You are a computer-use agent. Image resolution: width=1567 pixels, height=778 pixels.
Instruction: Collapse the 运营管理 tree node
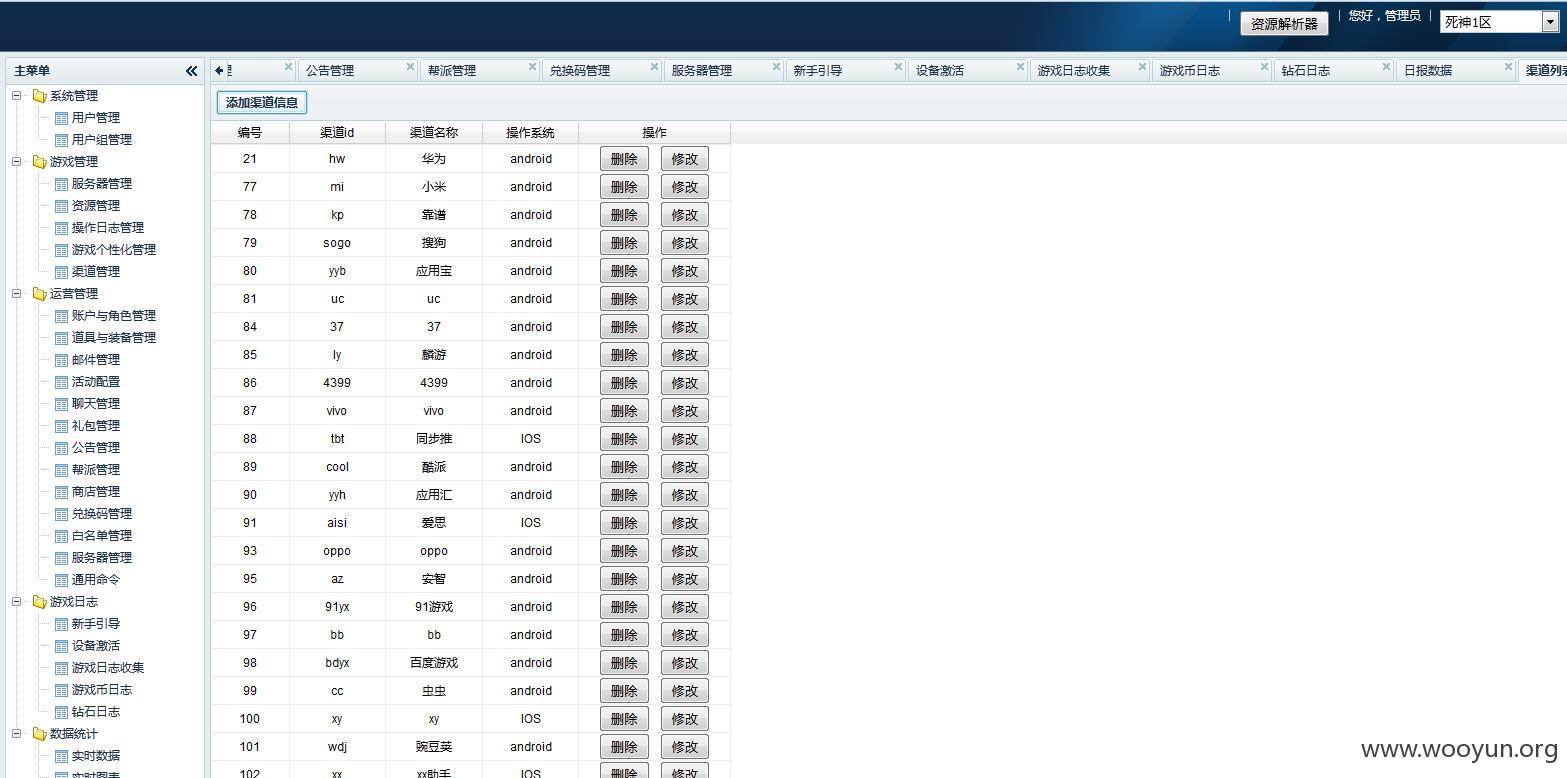17,294
